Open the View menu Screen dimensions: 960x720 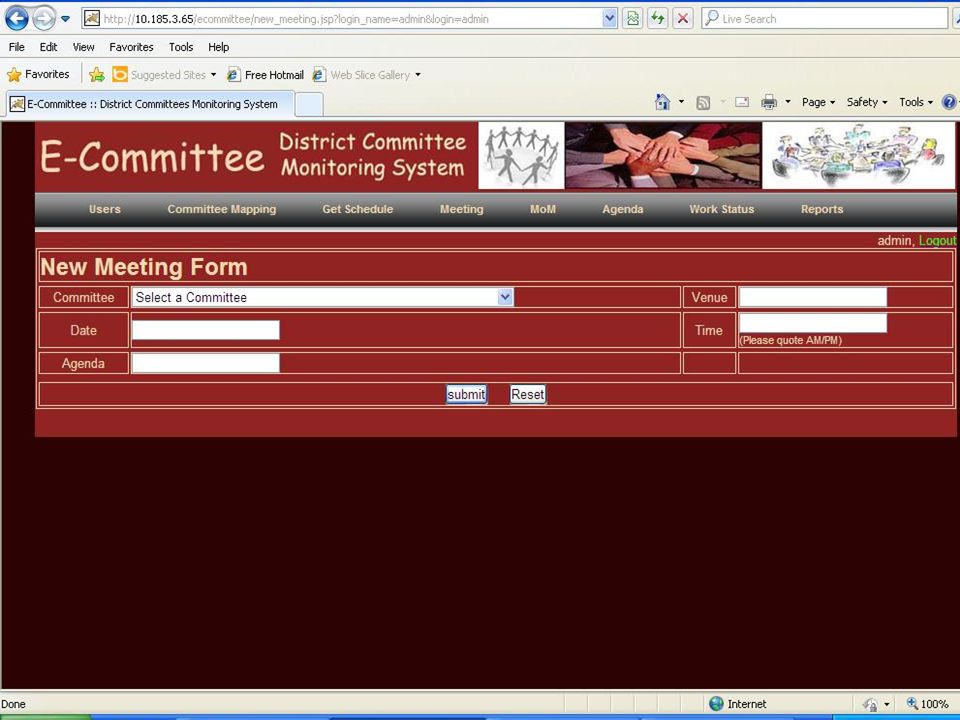pyautogui.click(x=83, y=47)
